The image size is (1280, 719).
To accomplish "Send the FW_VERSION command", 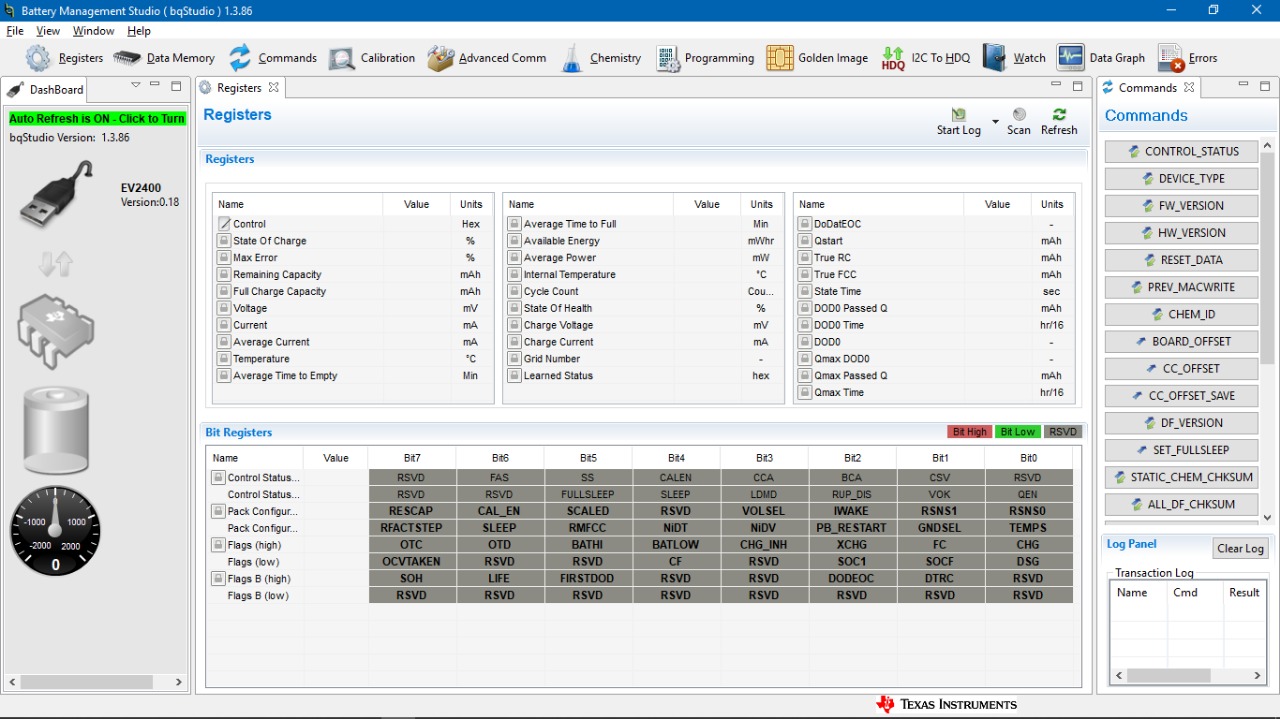I will [1182, 205].
